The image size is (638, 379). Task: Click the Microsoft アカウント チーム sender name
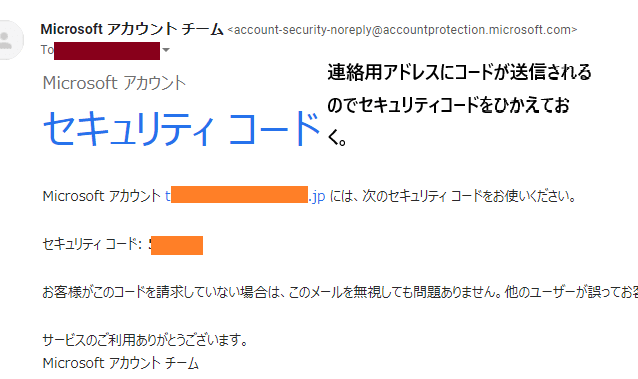tap(132, 29)
